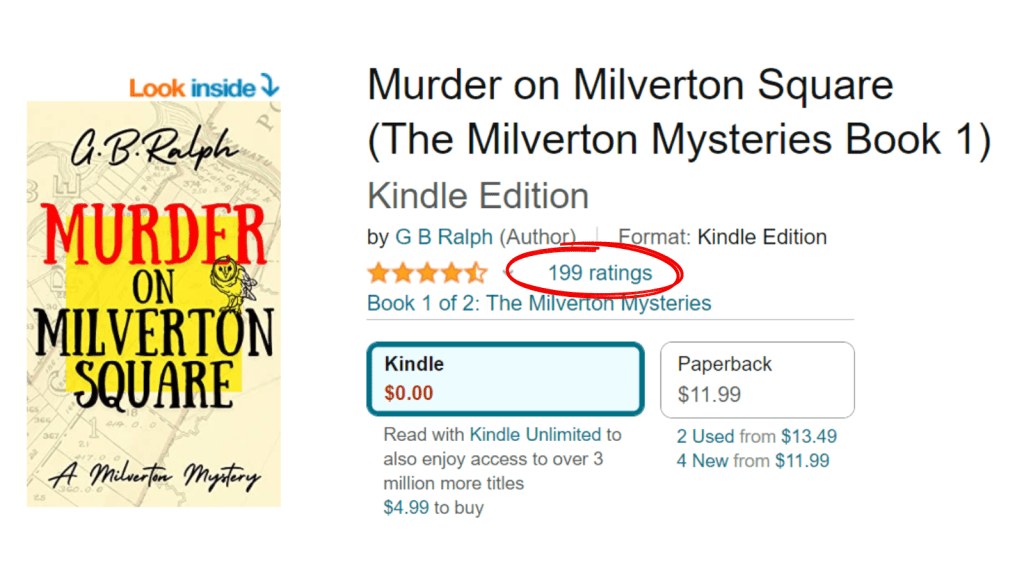Viewport: 1024px width, 576px height.
Task: Click the Kindle Edition format label
Action: pos(478,195)
